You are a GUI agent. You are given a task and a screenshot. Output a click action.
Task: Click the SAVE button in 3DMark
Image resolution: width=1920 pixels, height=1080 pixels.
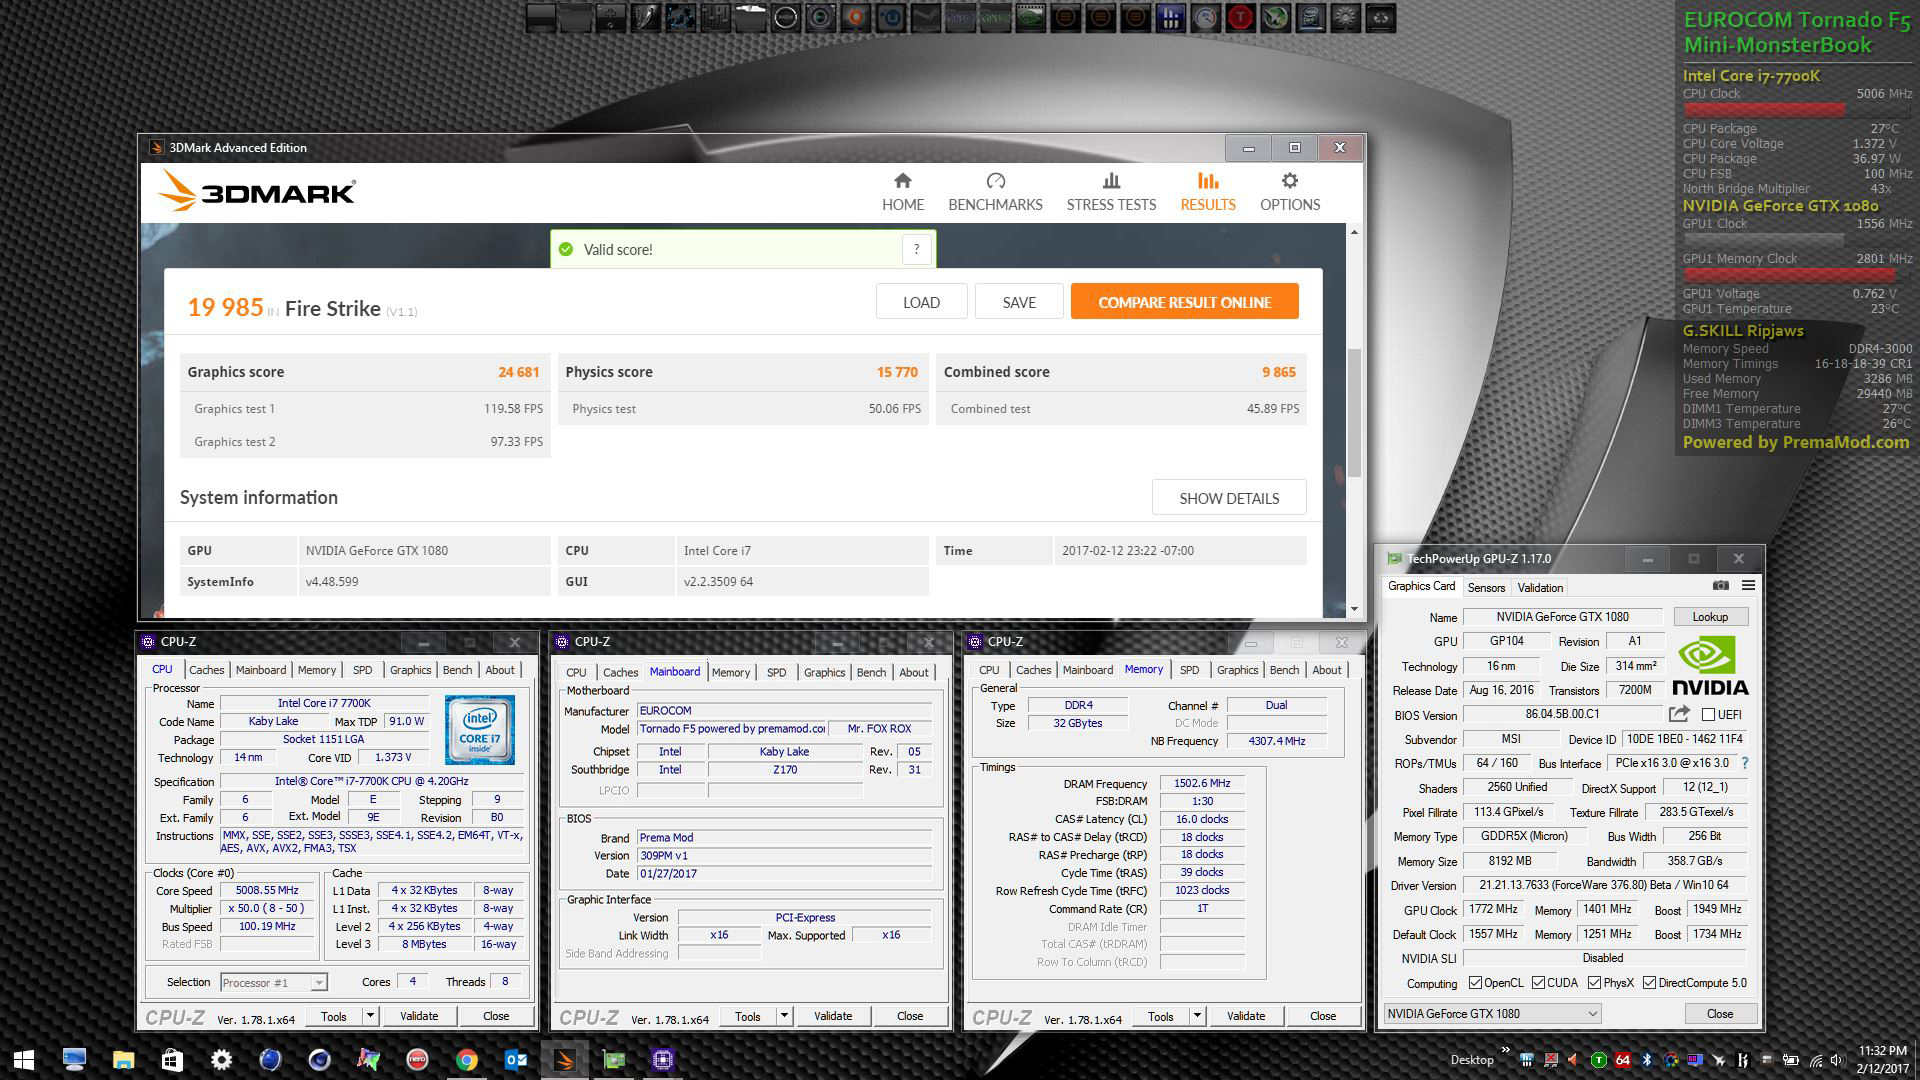1019,302
